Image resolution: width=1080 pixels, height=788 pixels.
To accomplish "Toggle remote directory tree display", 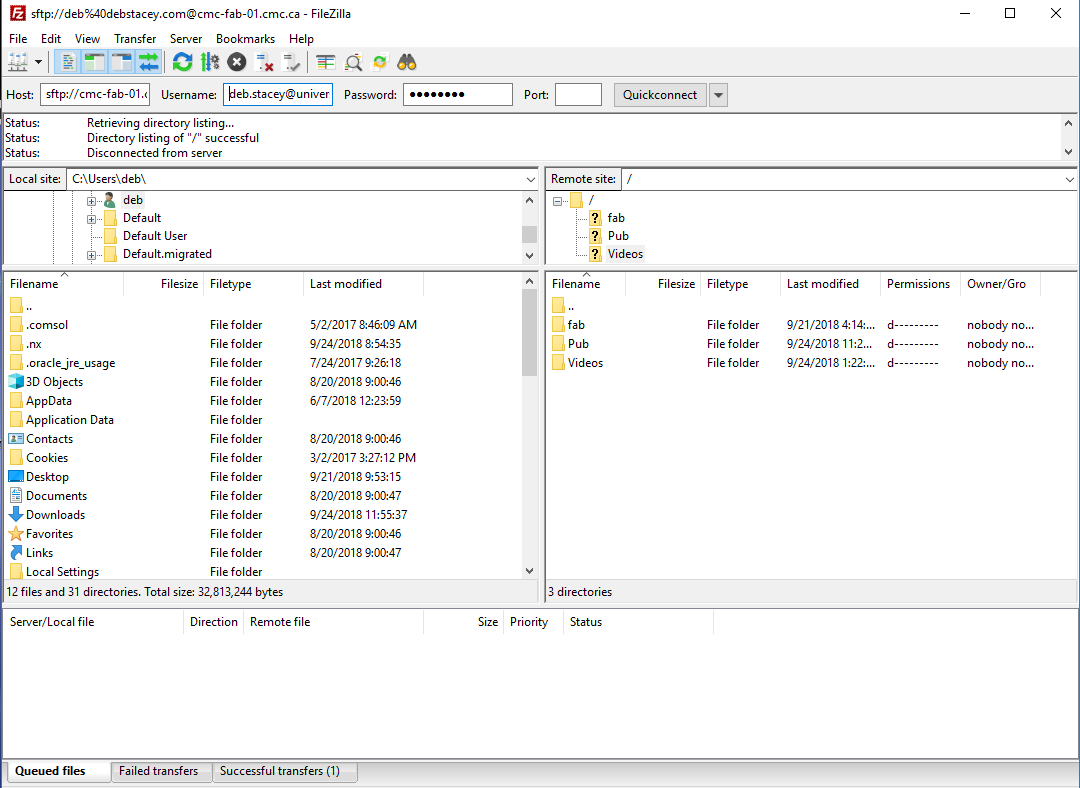I will (122, 63).
